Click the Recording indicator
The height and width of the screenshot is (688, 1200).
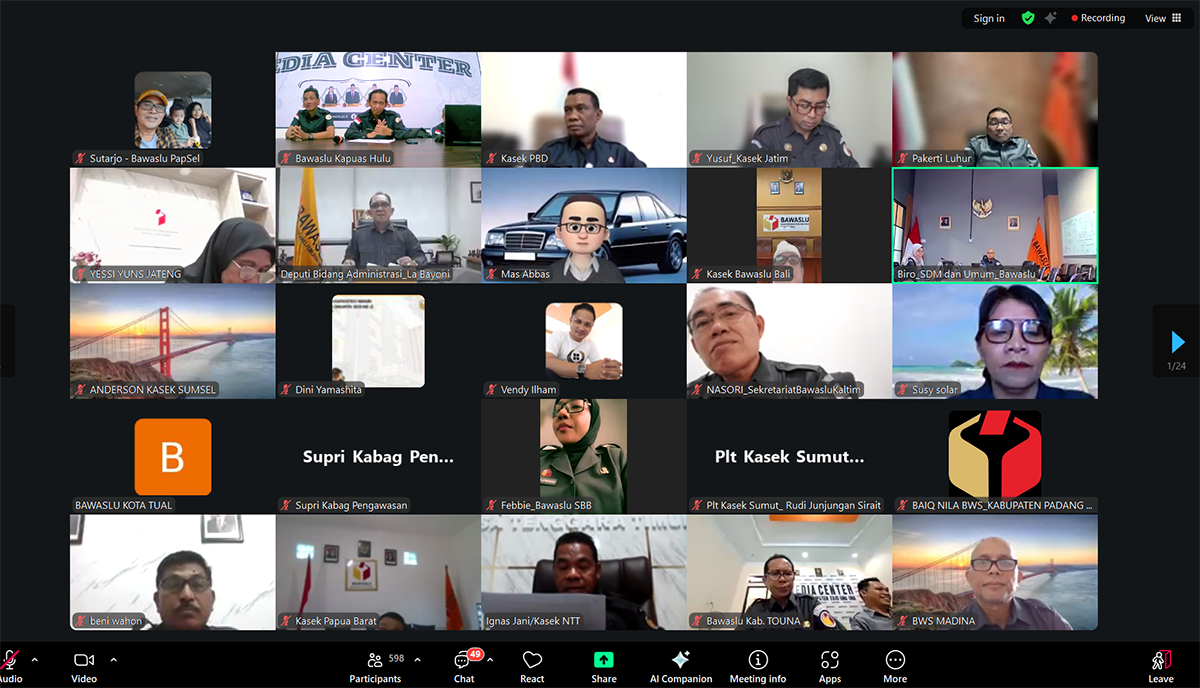click(x=1097, y=18)
